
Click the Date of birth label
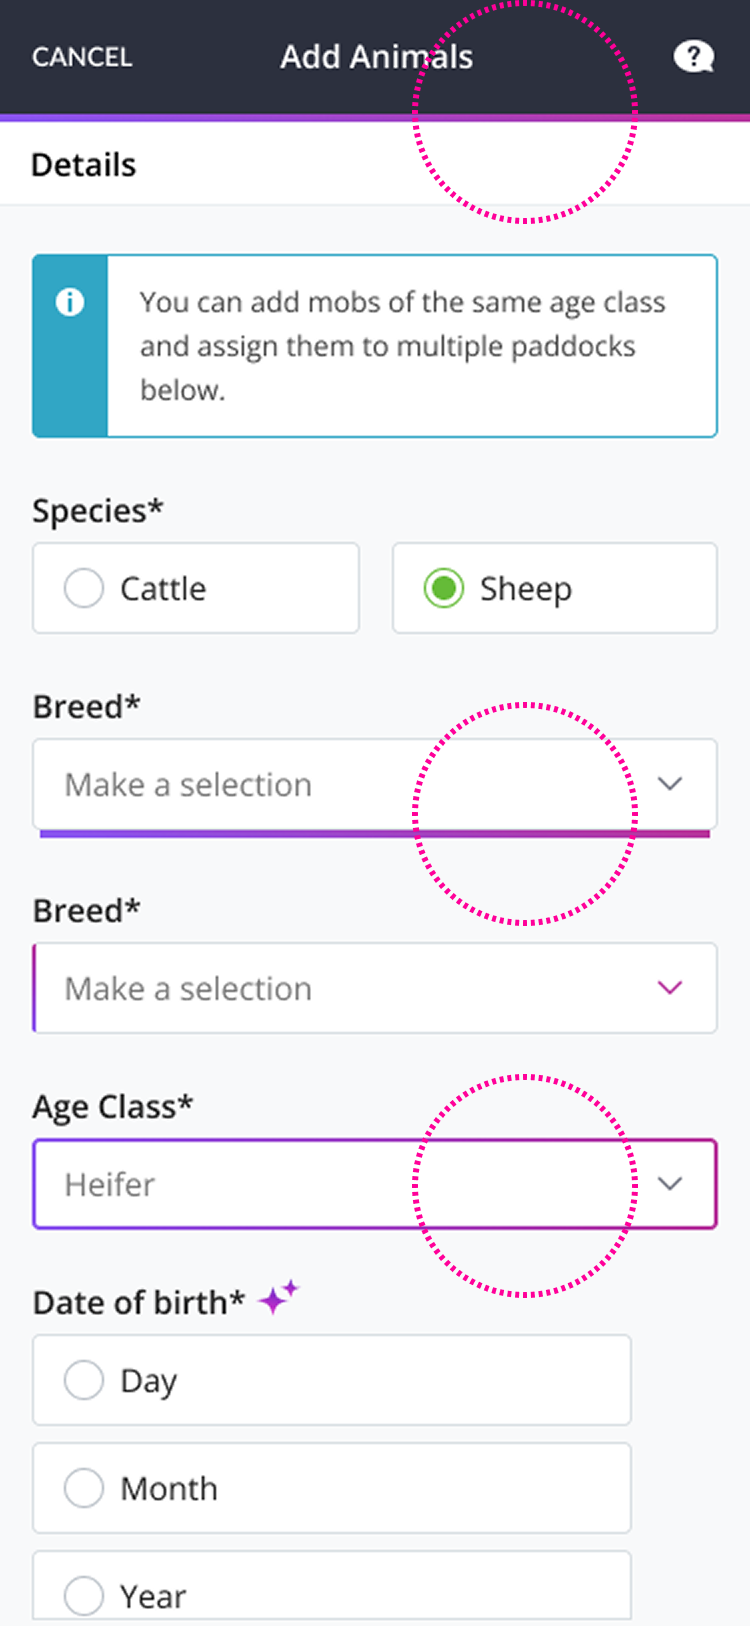139,1303
